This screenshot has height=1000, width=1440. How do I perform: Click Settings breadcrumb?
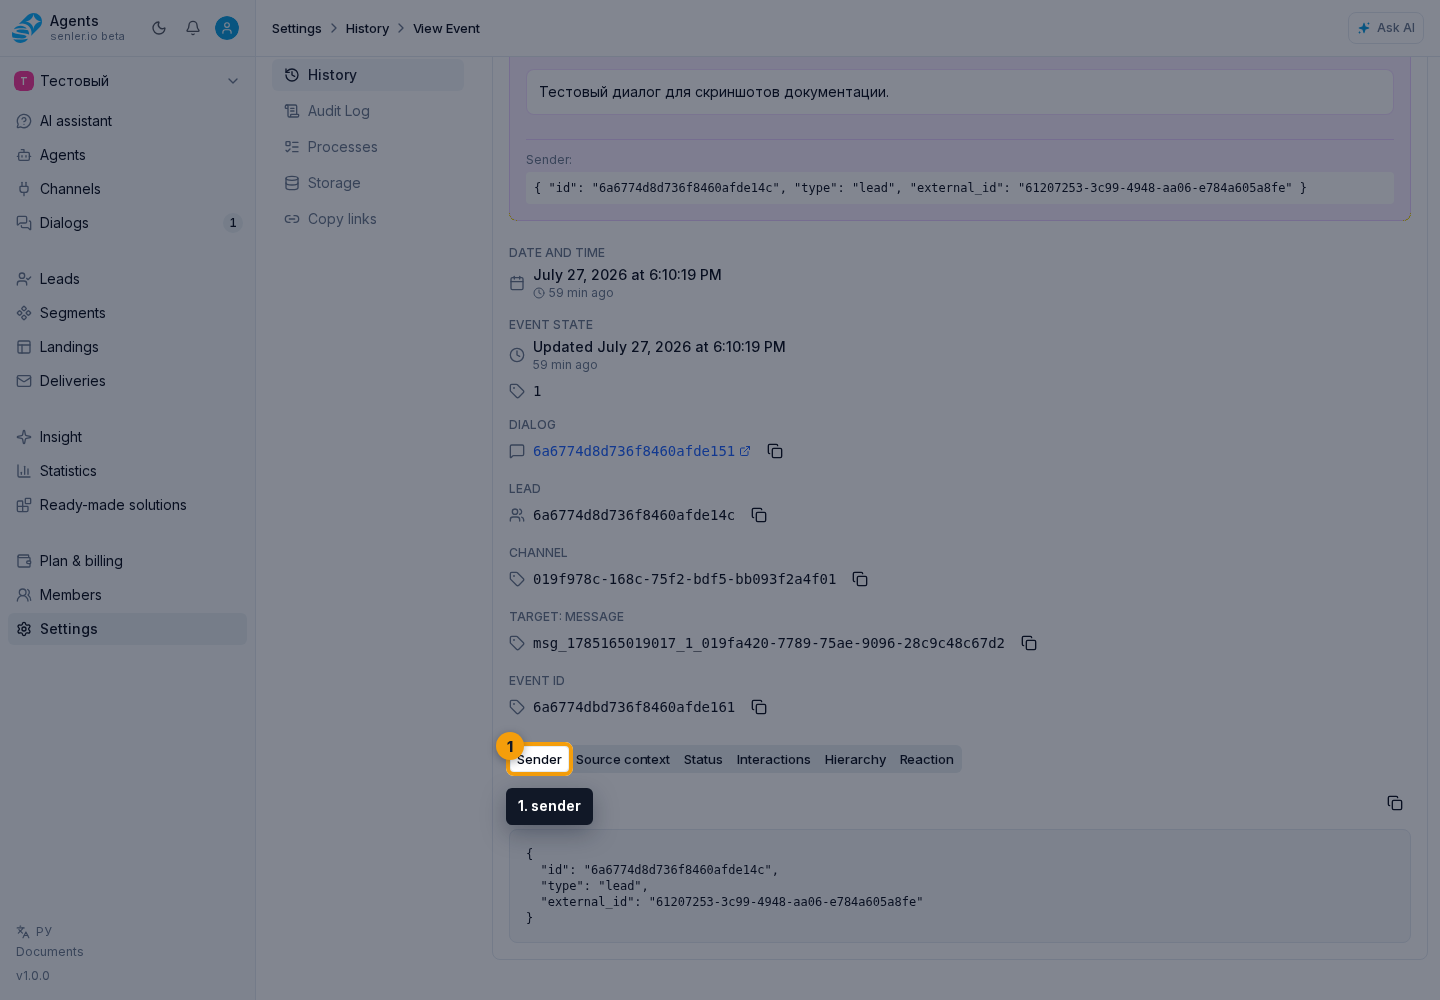coord(297,28)
